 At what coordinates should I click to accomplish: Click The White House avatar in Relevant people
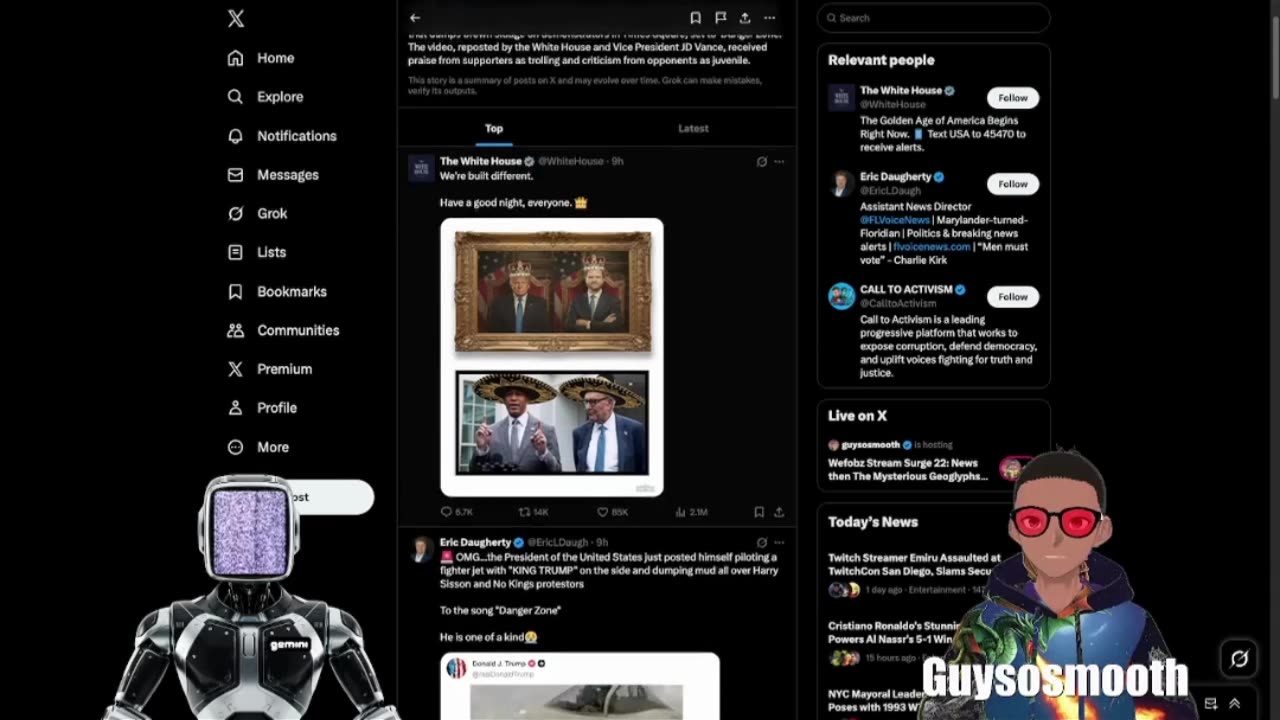click(x=842, y=98)
